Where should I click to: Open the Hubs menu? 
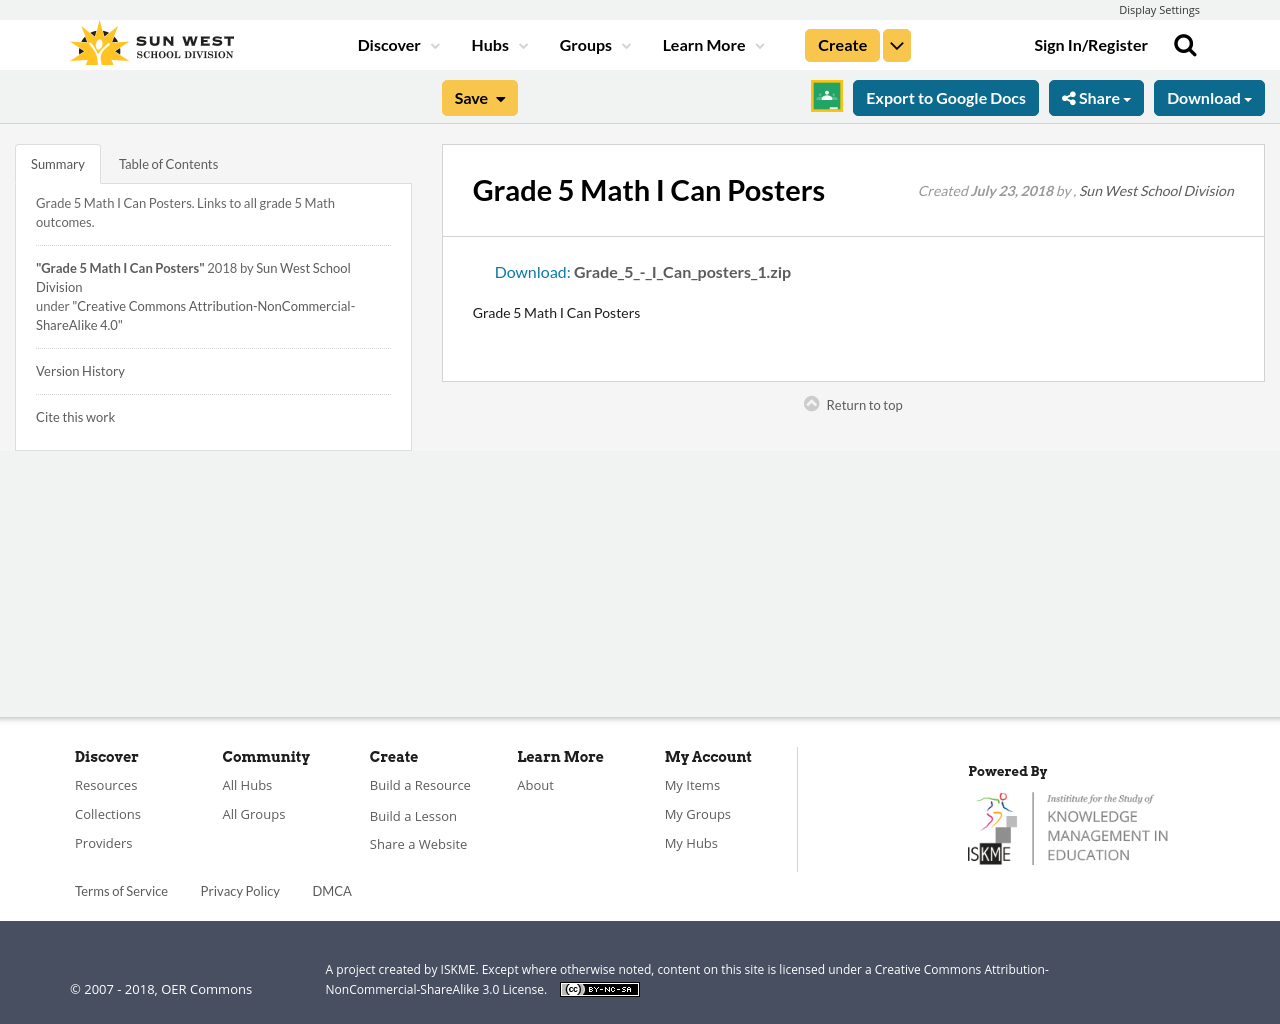pos(498,44)
